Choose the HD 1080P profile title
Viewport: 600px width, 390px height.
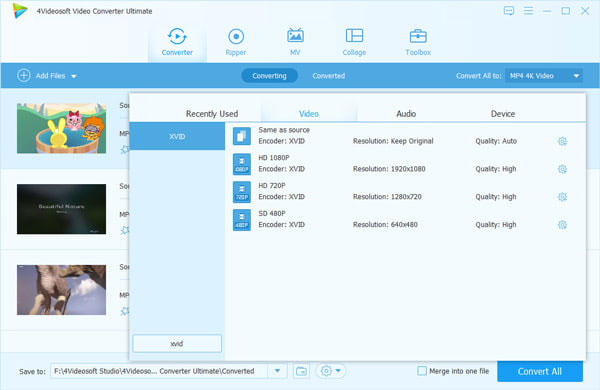tap(274, 158)
